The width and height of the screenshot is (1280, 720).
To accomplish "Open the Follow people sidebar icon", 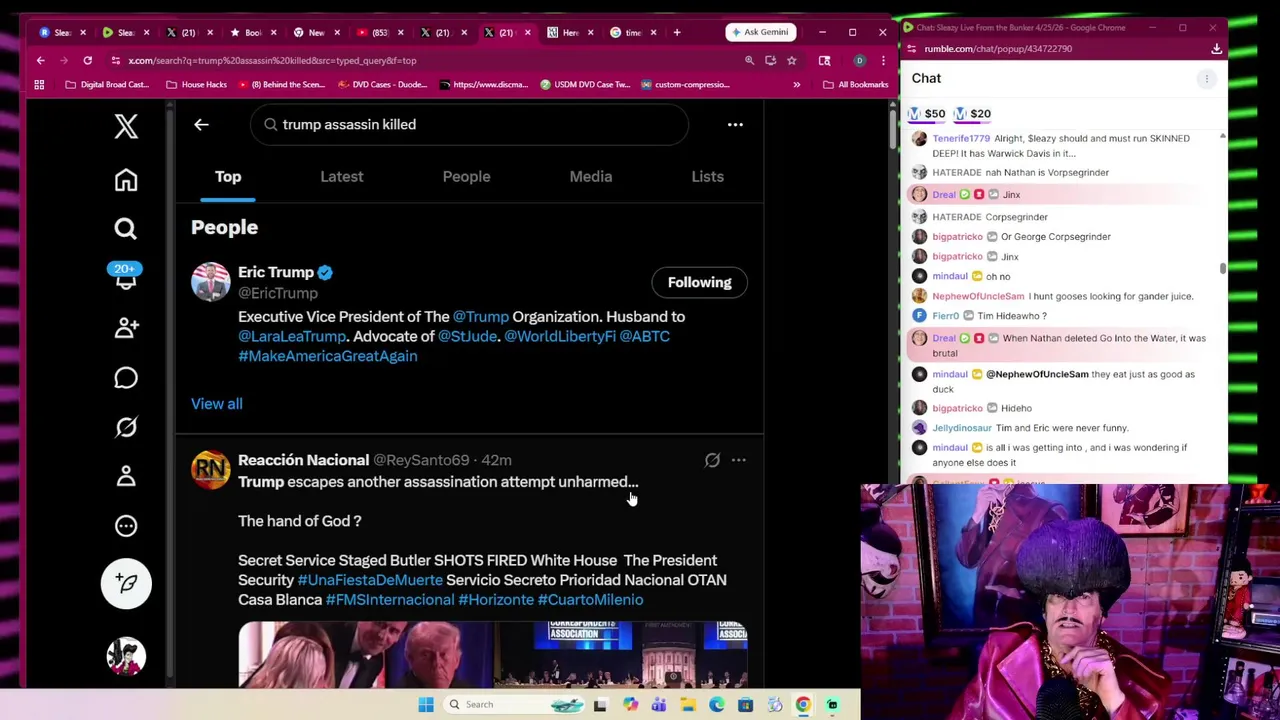I will [126, 328].
